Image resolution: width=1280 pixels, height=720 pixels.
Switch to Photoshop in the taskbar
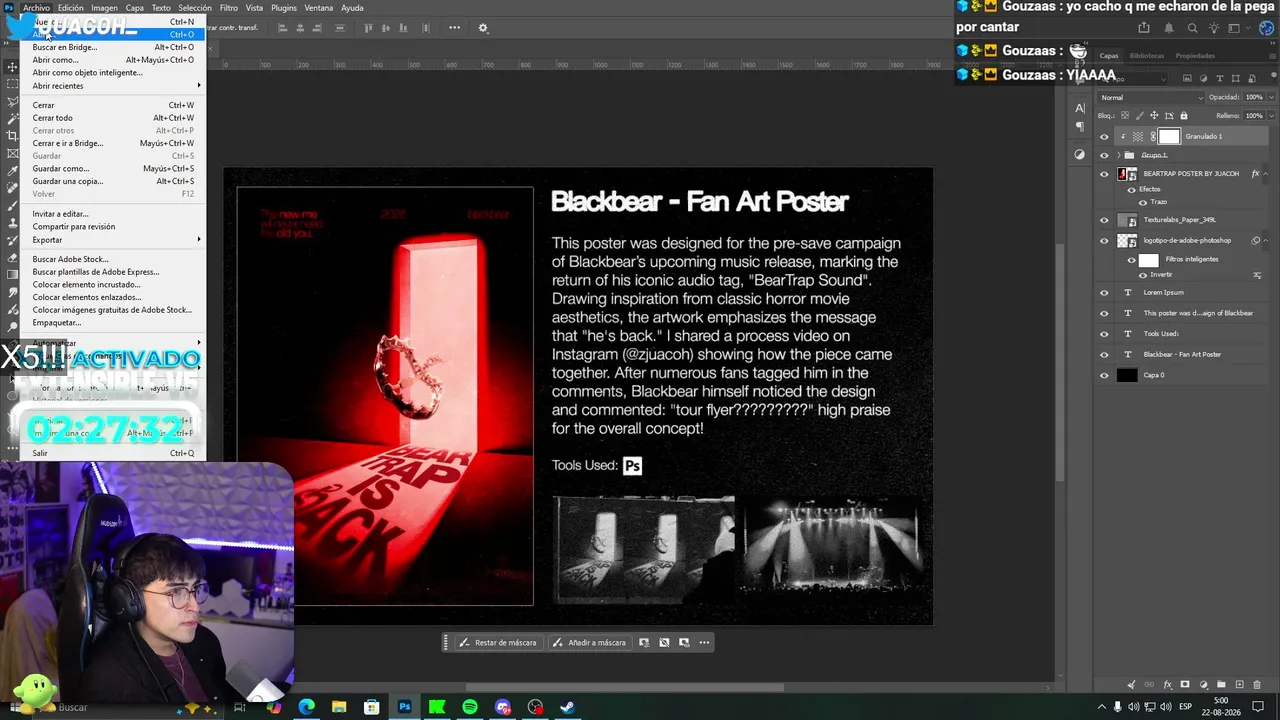tap(404, 707)
